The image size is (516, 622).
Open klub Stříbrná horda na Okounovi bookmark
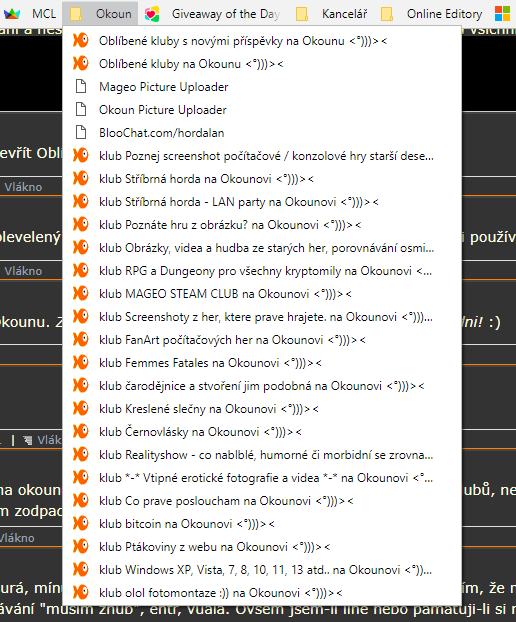point(262,179)
